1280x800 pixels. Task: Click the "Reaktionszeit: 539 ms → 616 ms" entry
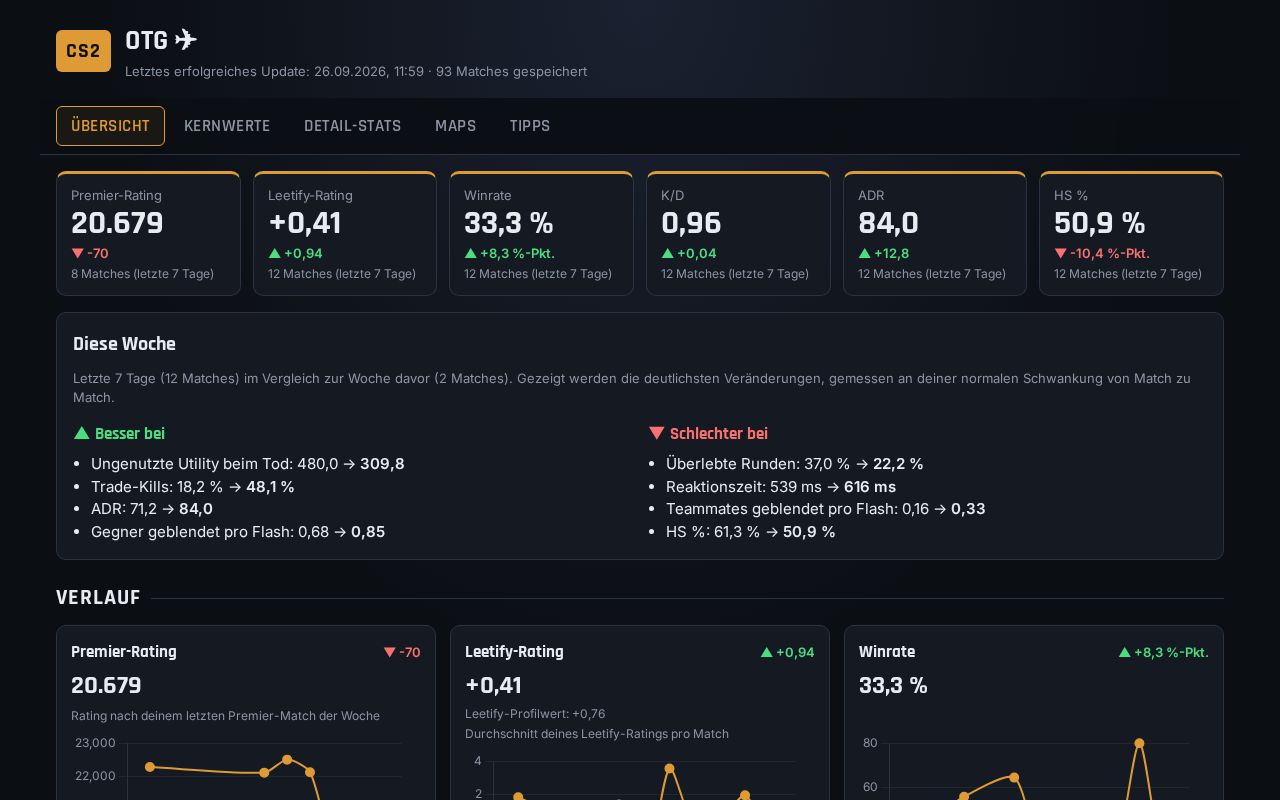click(x=780, y=487)
